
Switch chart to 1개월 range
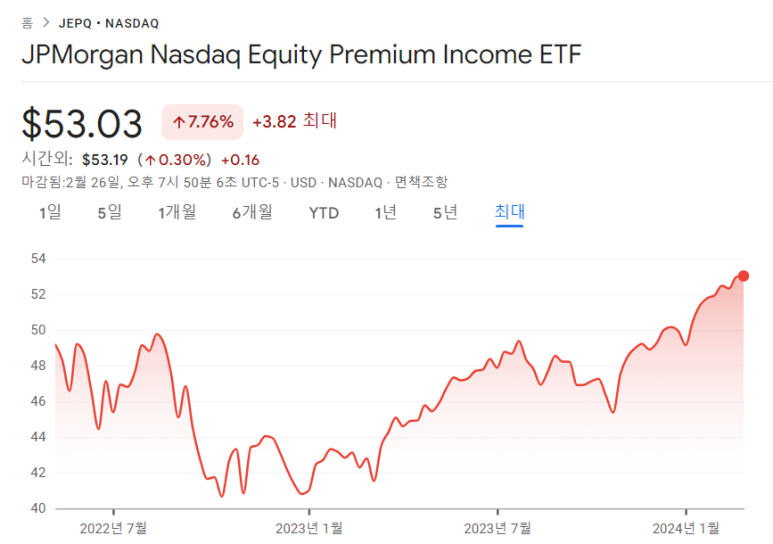tap(177, 213)
